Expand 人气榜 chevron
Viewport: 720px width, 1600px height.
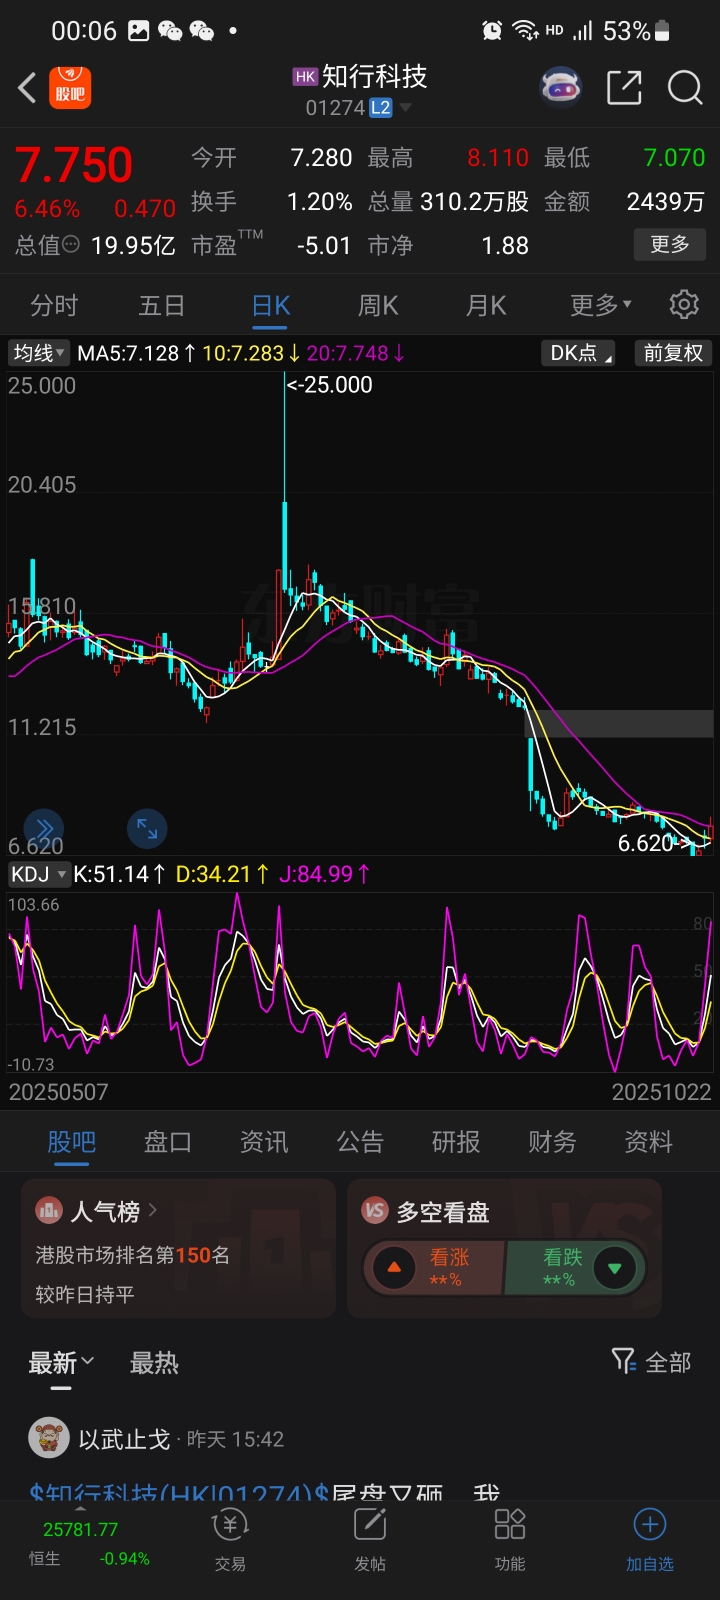coord(153,1210)
